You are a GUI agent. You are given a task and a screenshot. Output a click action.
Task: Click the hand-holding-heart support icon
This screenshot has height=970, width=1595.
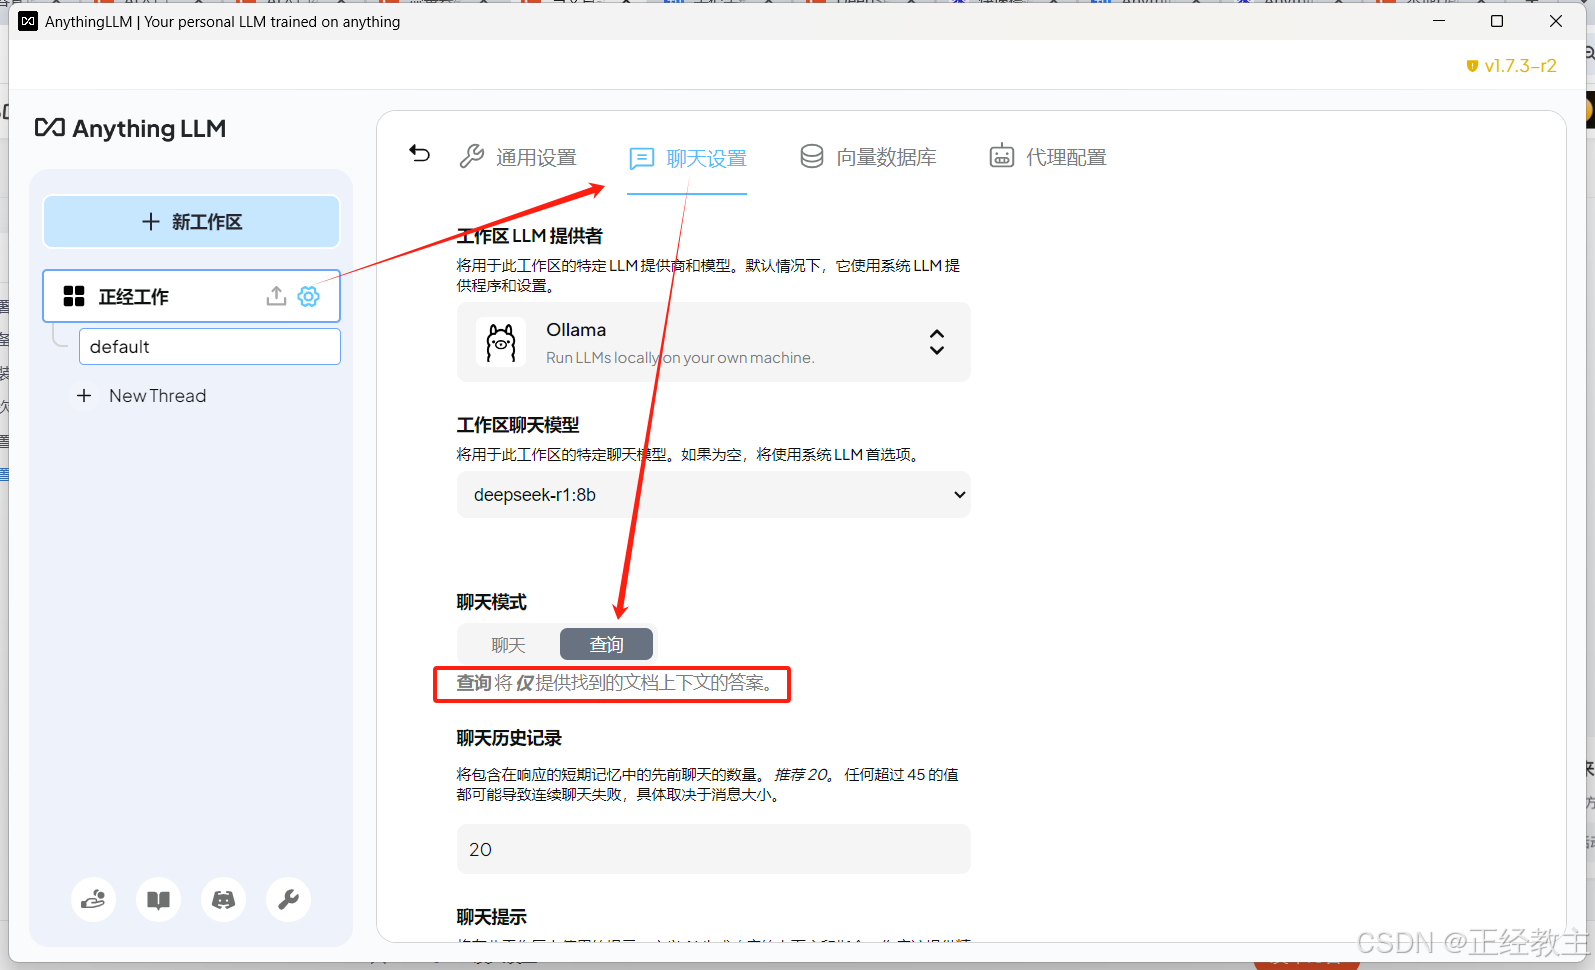(93, 900)
